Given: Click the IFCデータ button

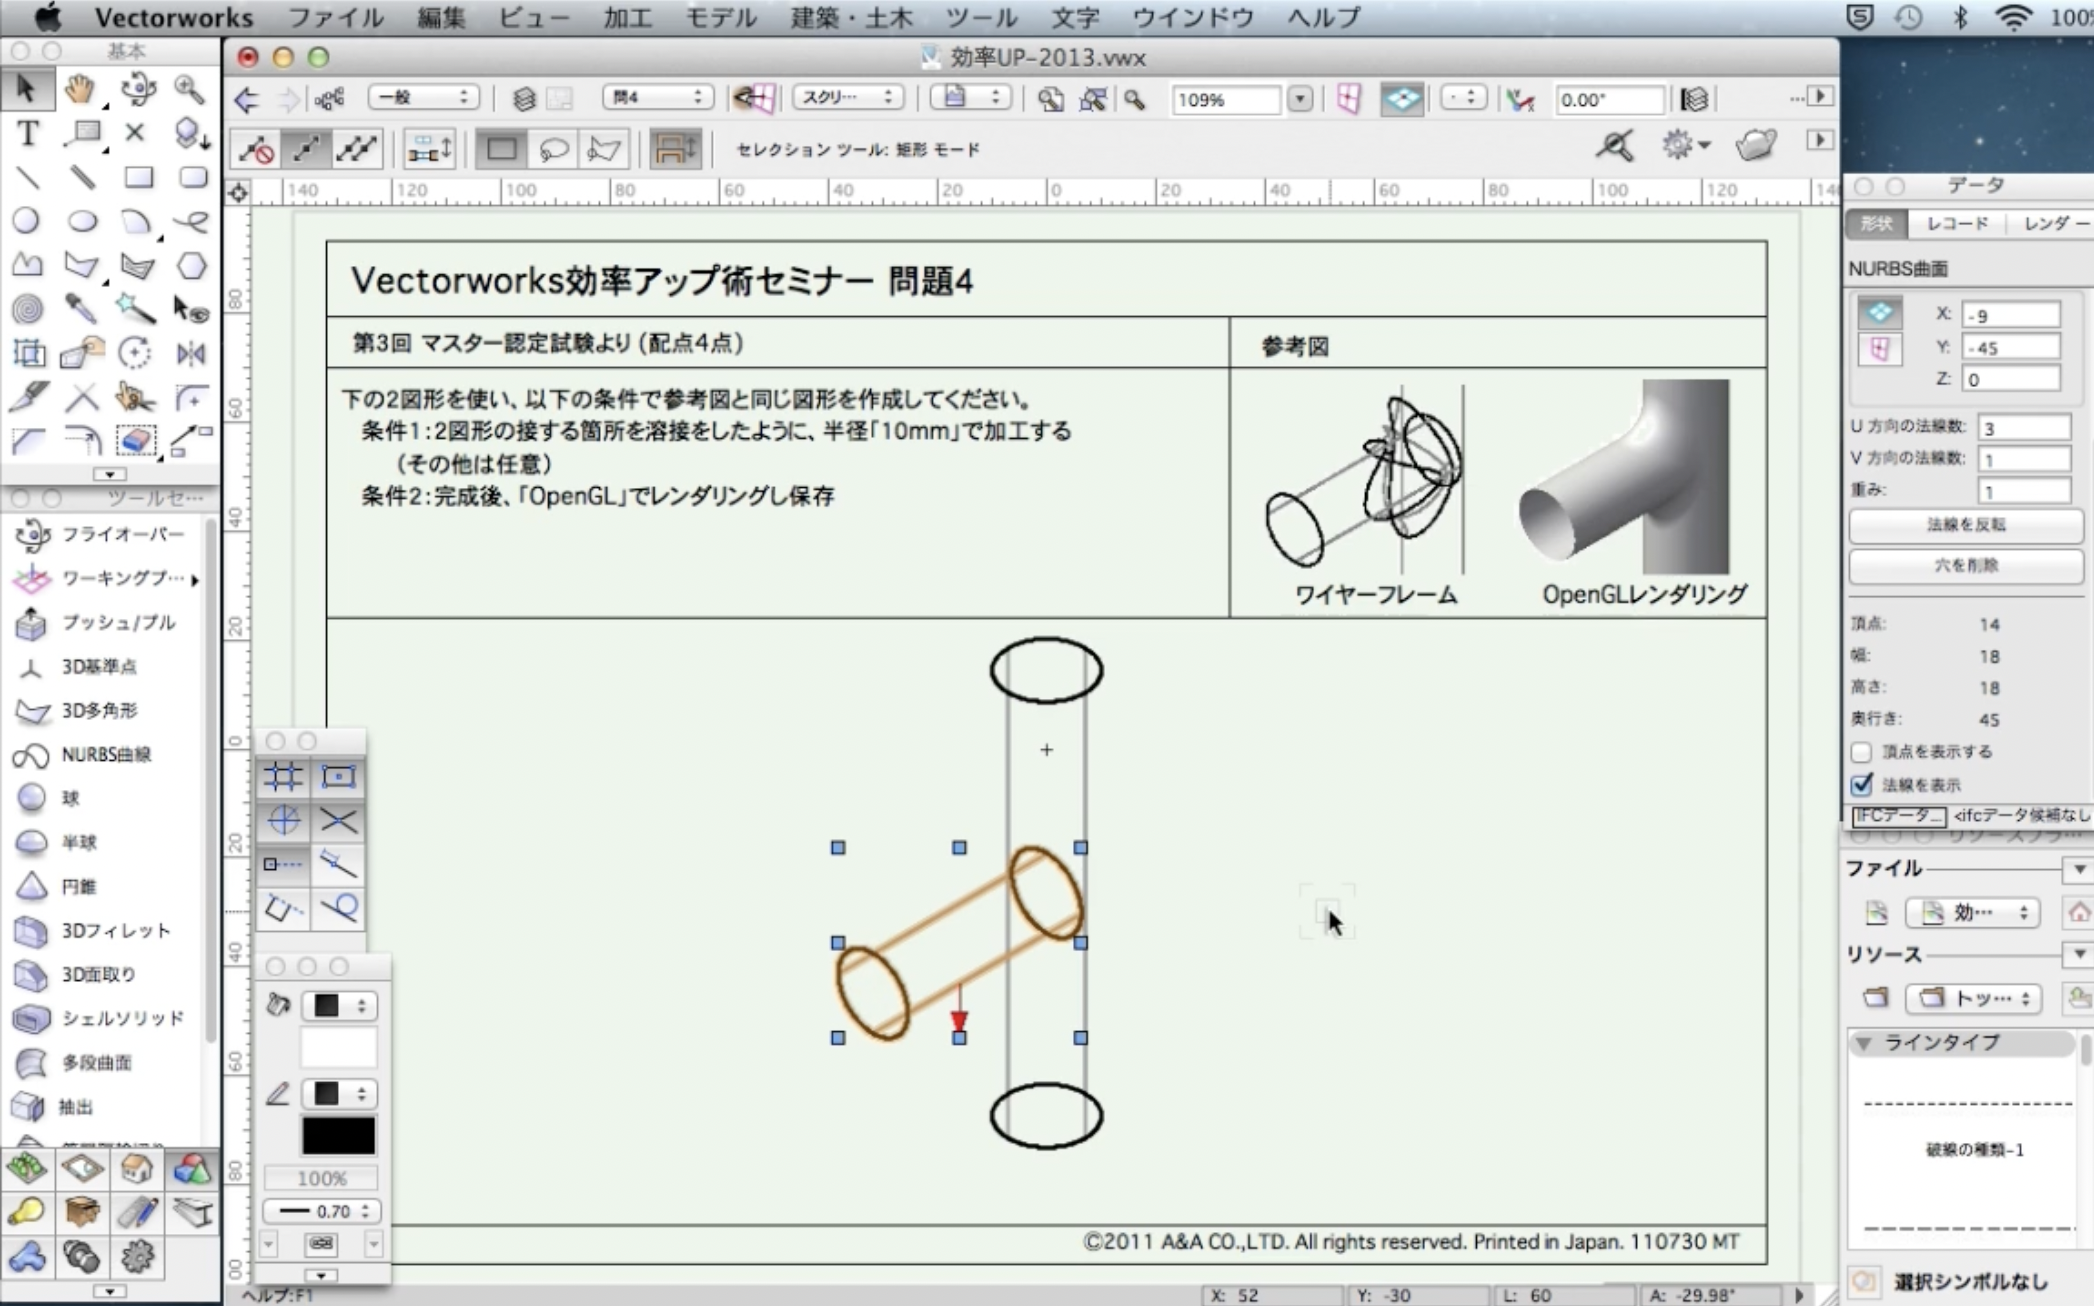Looking at the screenshot, I should pos(1898,816).
